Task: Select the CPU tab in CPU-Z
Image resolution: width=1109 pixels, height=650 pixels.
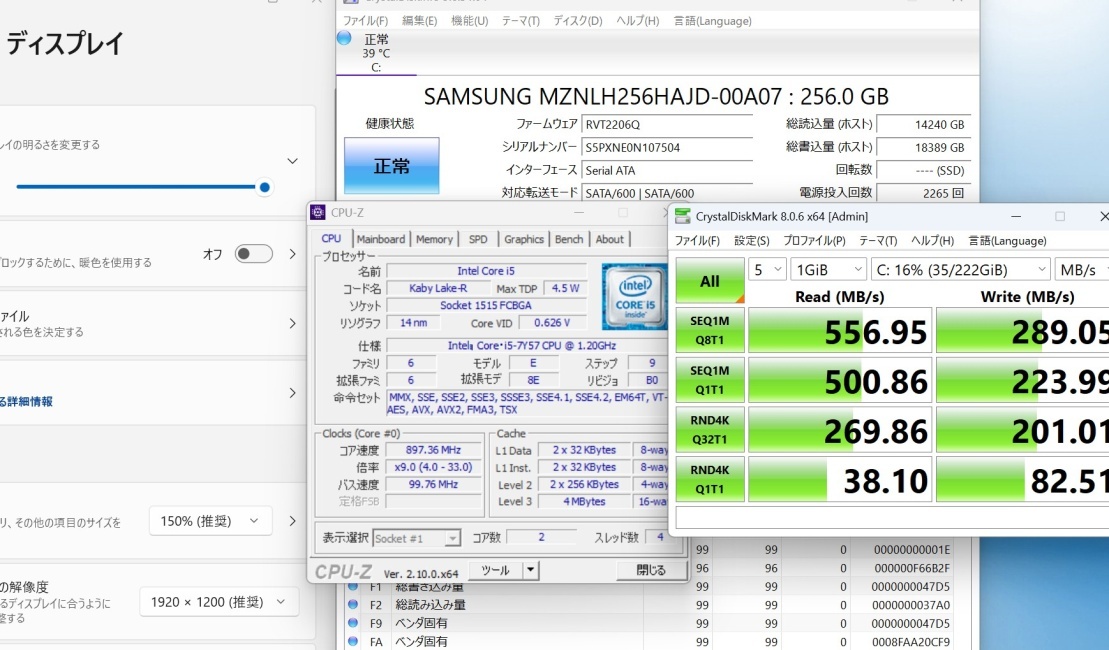Action: click(x=331, y=238)
